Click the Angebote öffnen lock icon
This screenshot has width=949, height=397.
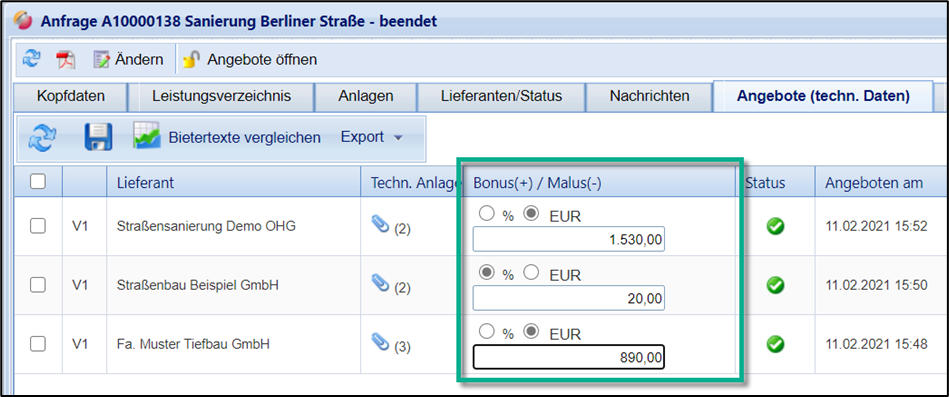pos(191,59)
